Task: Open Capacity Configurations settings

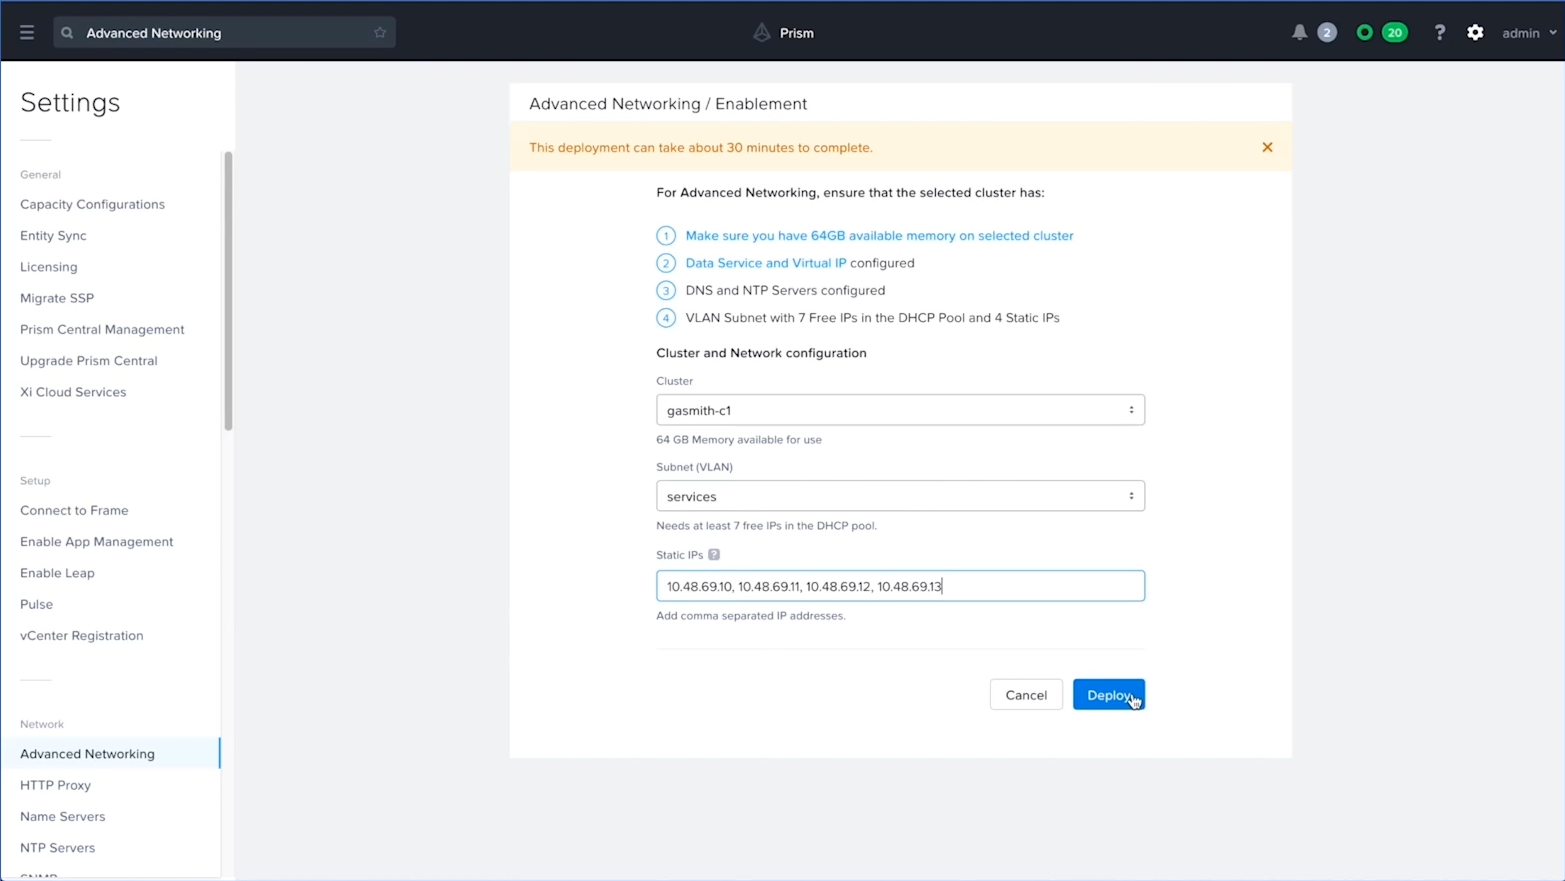Action: (92, 204)
